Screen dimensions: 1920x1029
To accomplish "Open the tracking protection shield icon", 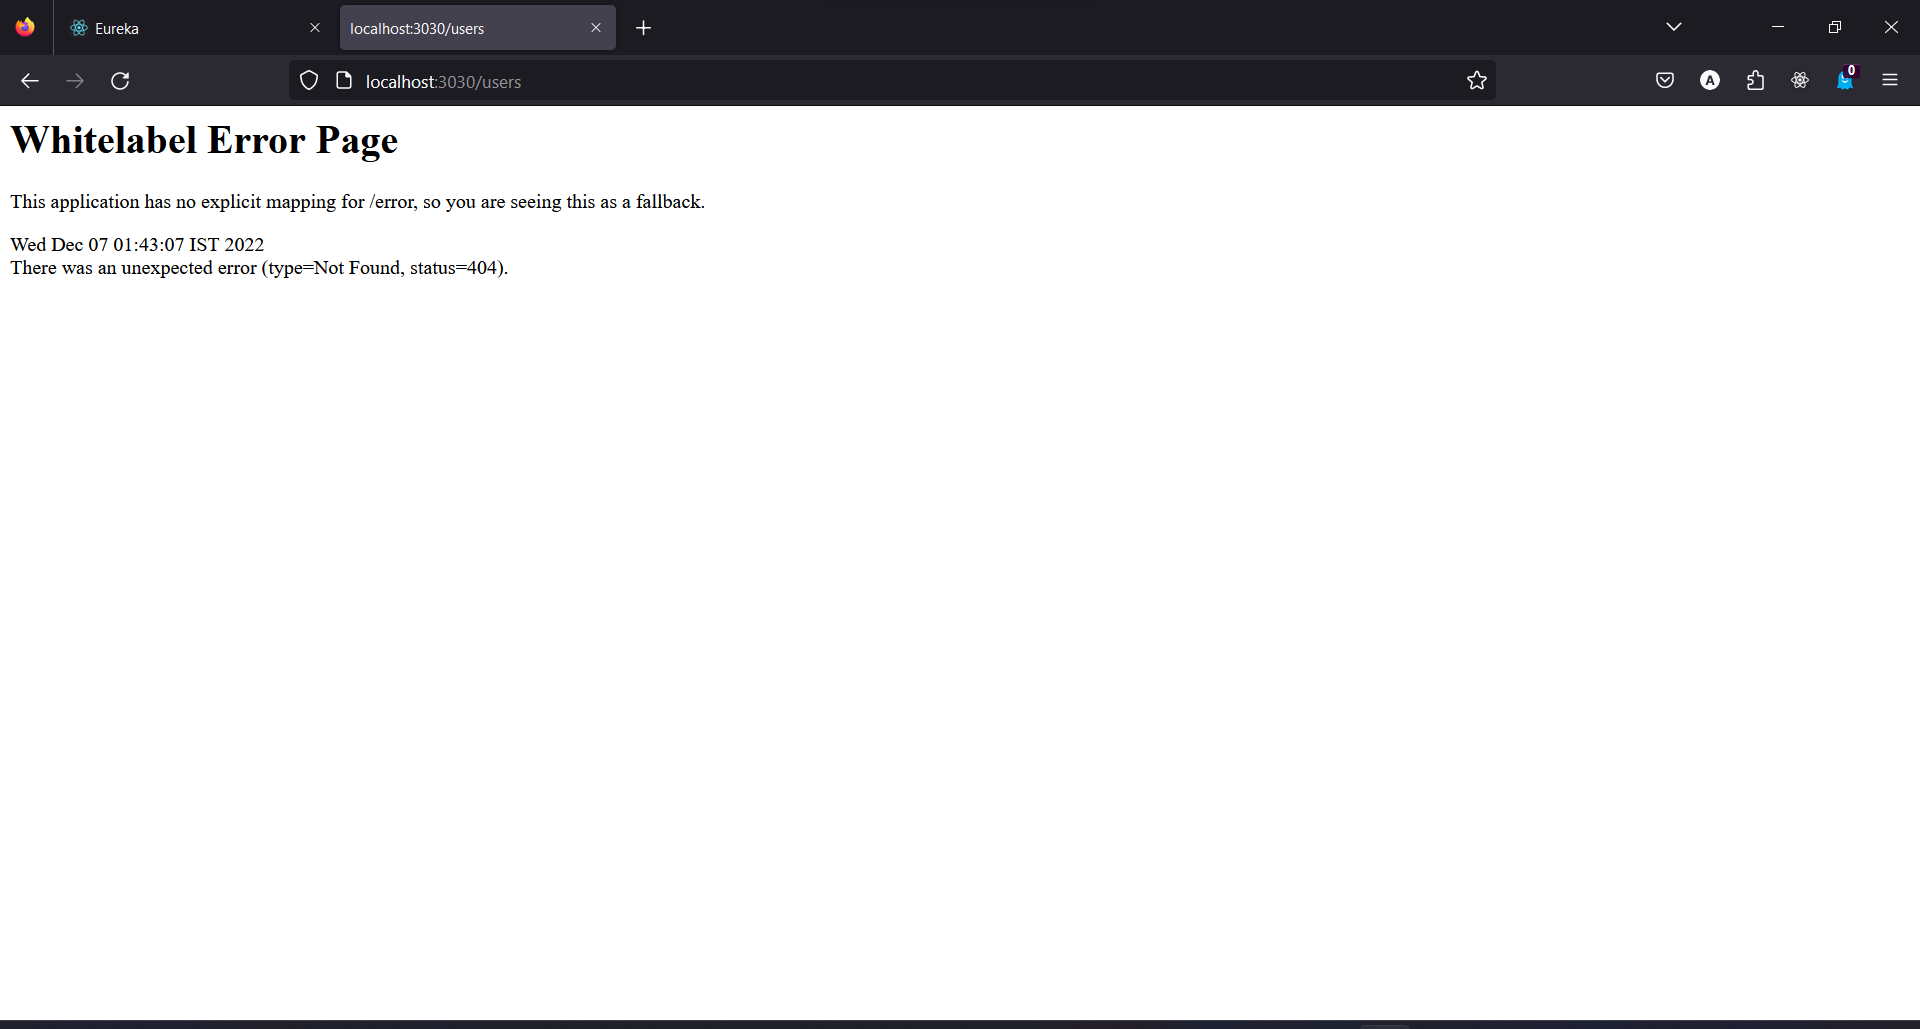I will pos(309,81).
